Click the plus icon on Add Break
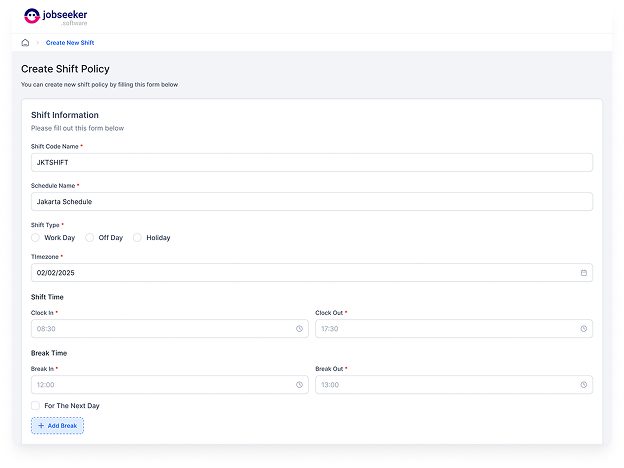The width and height of the screenshot is (624, 468). pyautogui.click(x=41, y=426)
